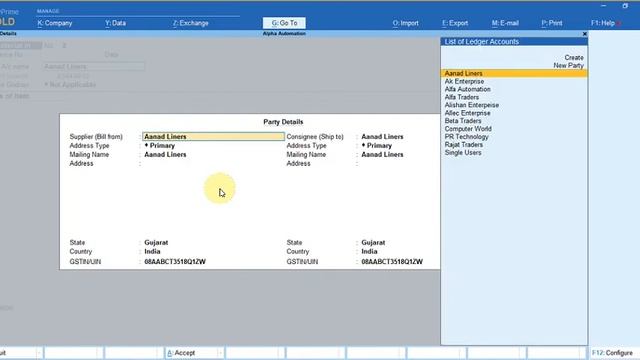640x360 pixels.
Task: Open the M: E-mail menu
Action: [x=505, y=23]
